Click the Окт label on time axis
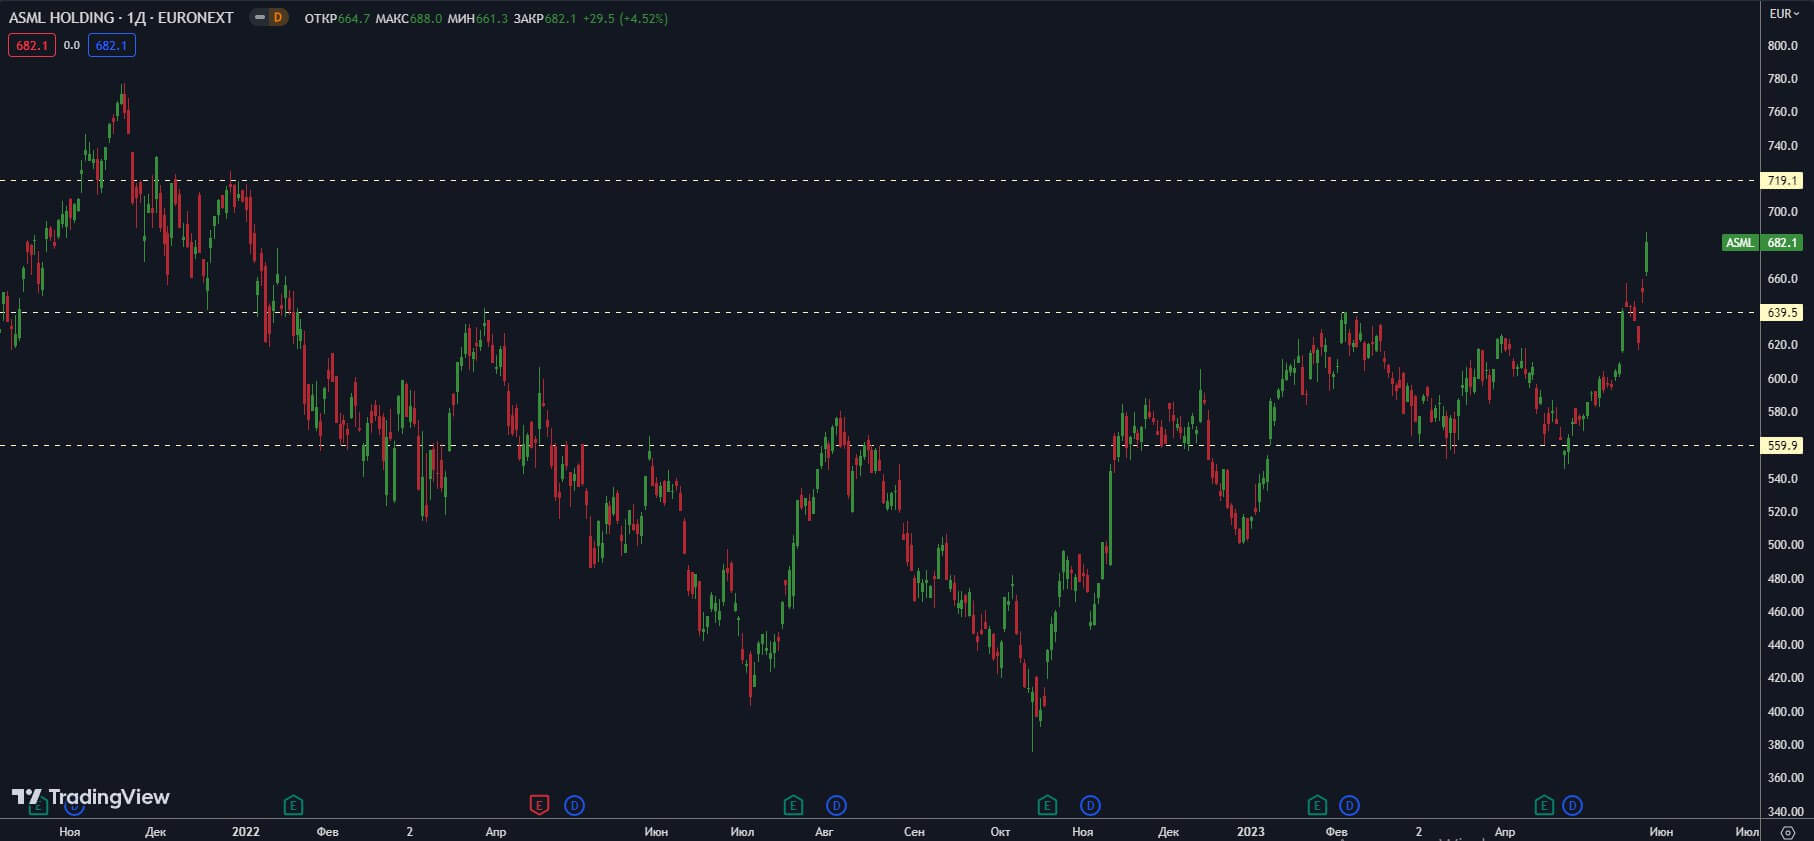The image size is (1814, 841). coord(1000,832)
